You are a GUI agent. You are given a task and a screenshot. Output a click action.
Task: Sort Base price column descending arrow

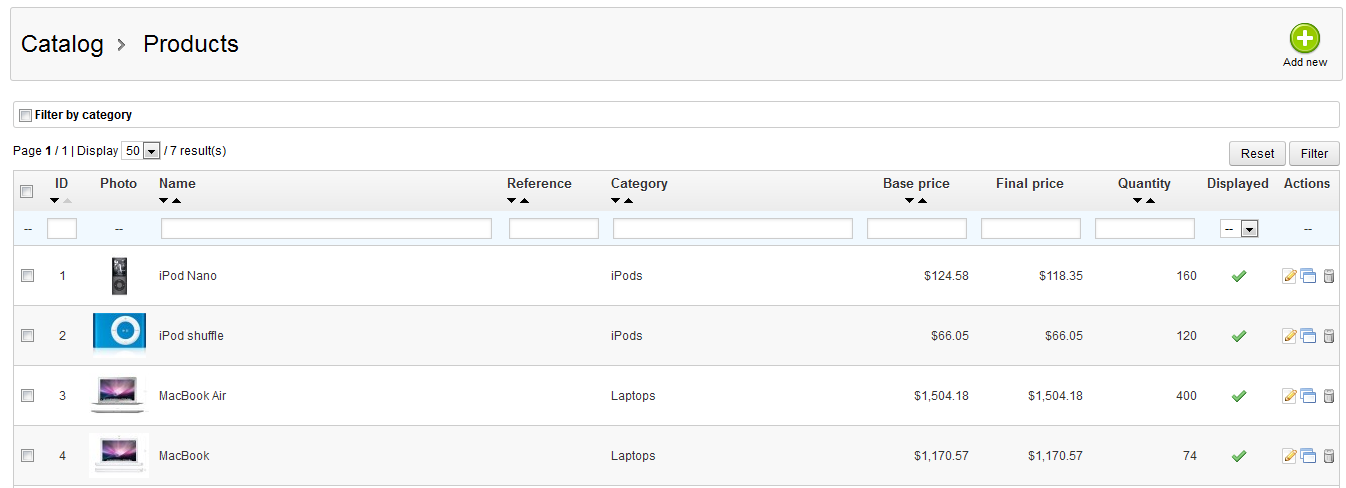909,201
